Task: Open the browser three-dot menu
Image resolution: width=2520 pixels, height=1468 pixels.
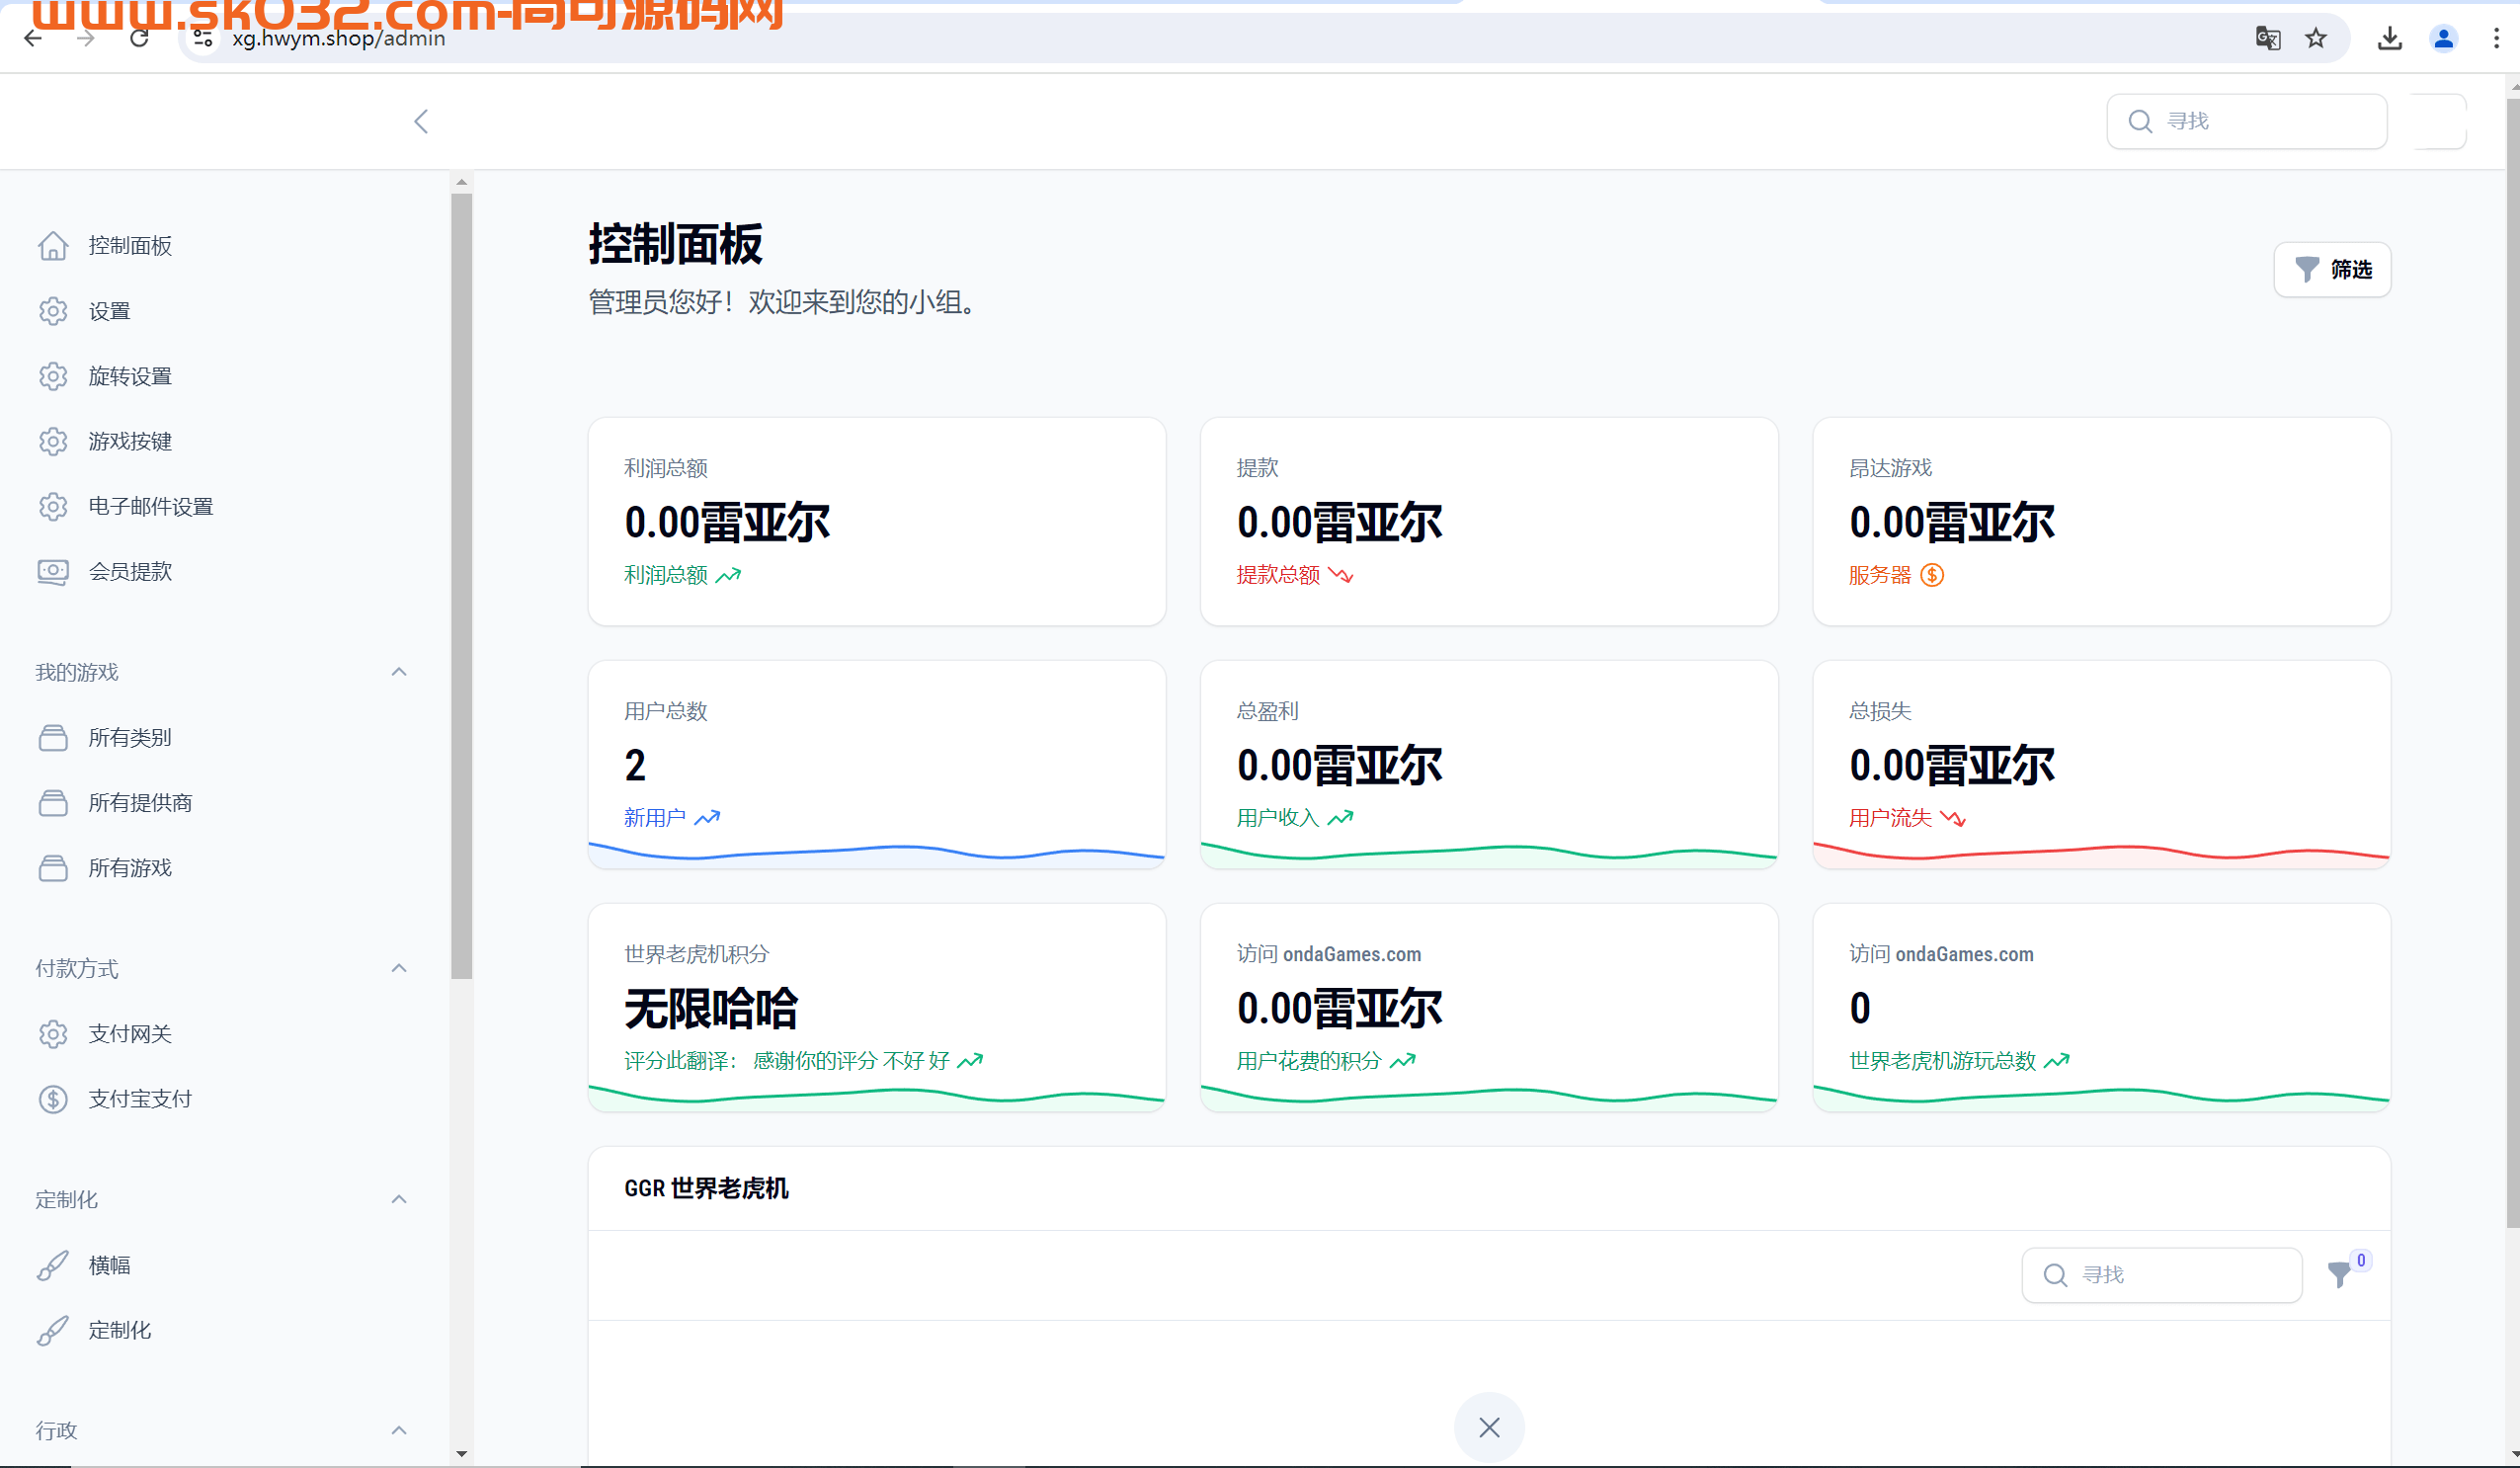Action: 2496,38
